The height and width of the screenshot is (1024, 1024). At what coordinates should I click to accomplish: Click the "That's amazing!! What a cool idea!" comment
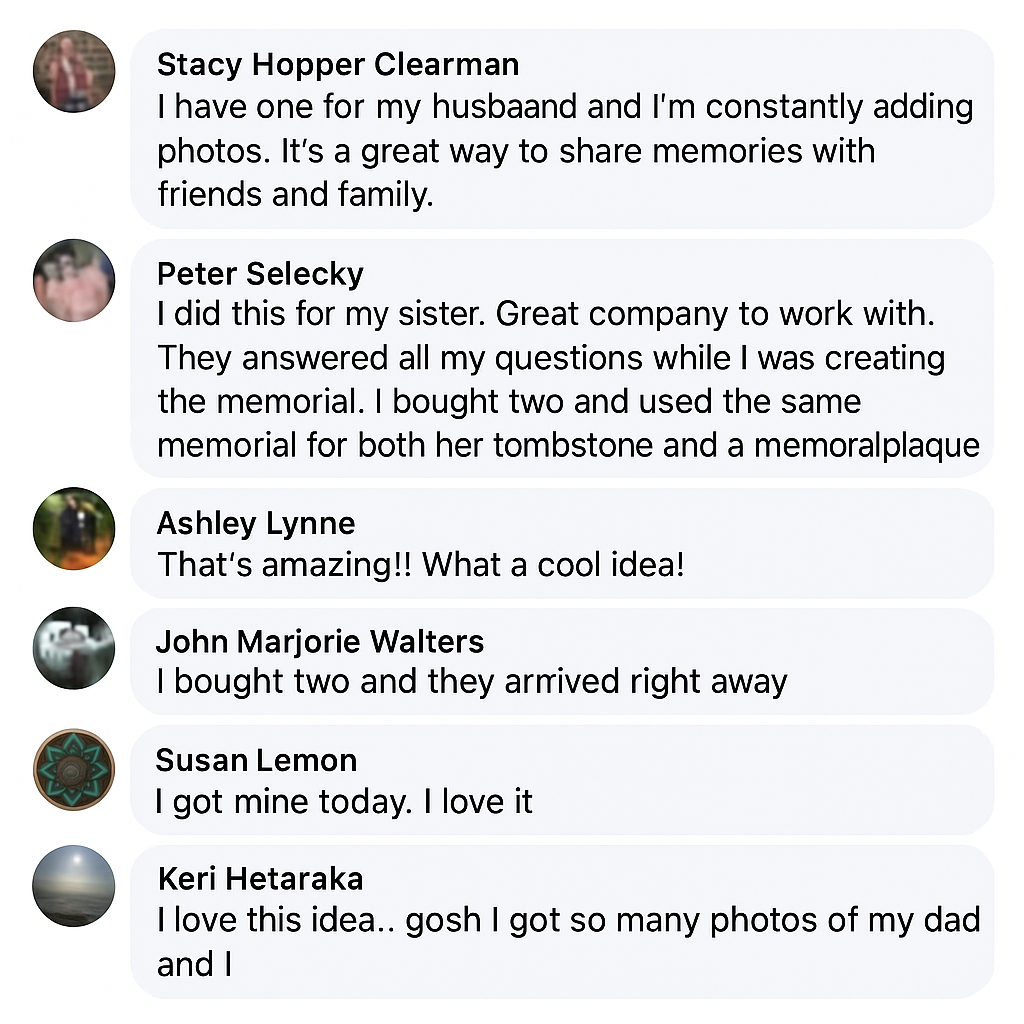click(x=421, y=565)
